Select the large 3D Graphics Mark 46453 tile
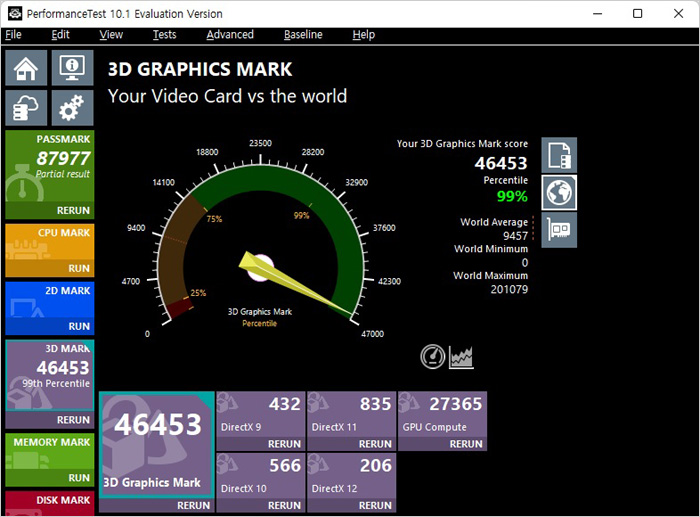700x517 pixels. click(x=157, y=444)
